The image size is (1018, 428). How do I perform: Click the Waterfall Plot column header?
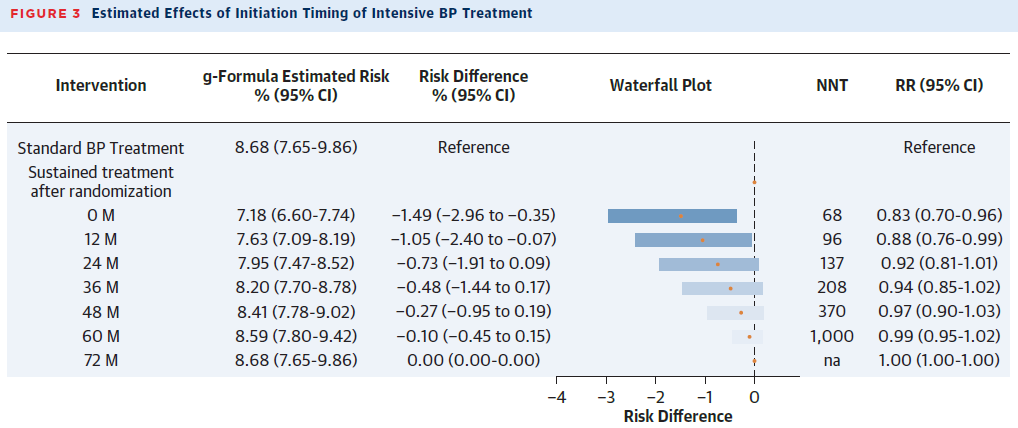point(661,86)
